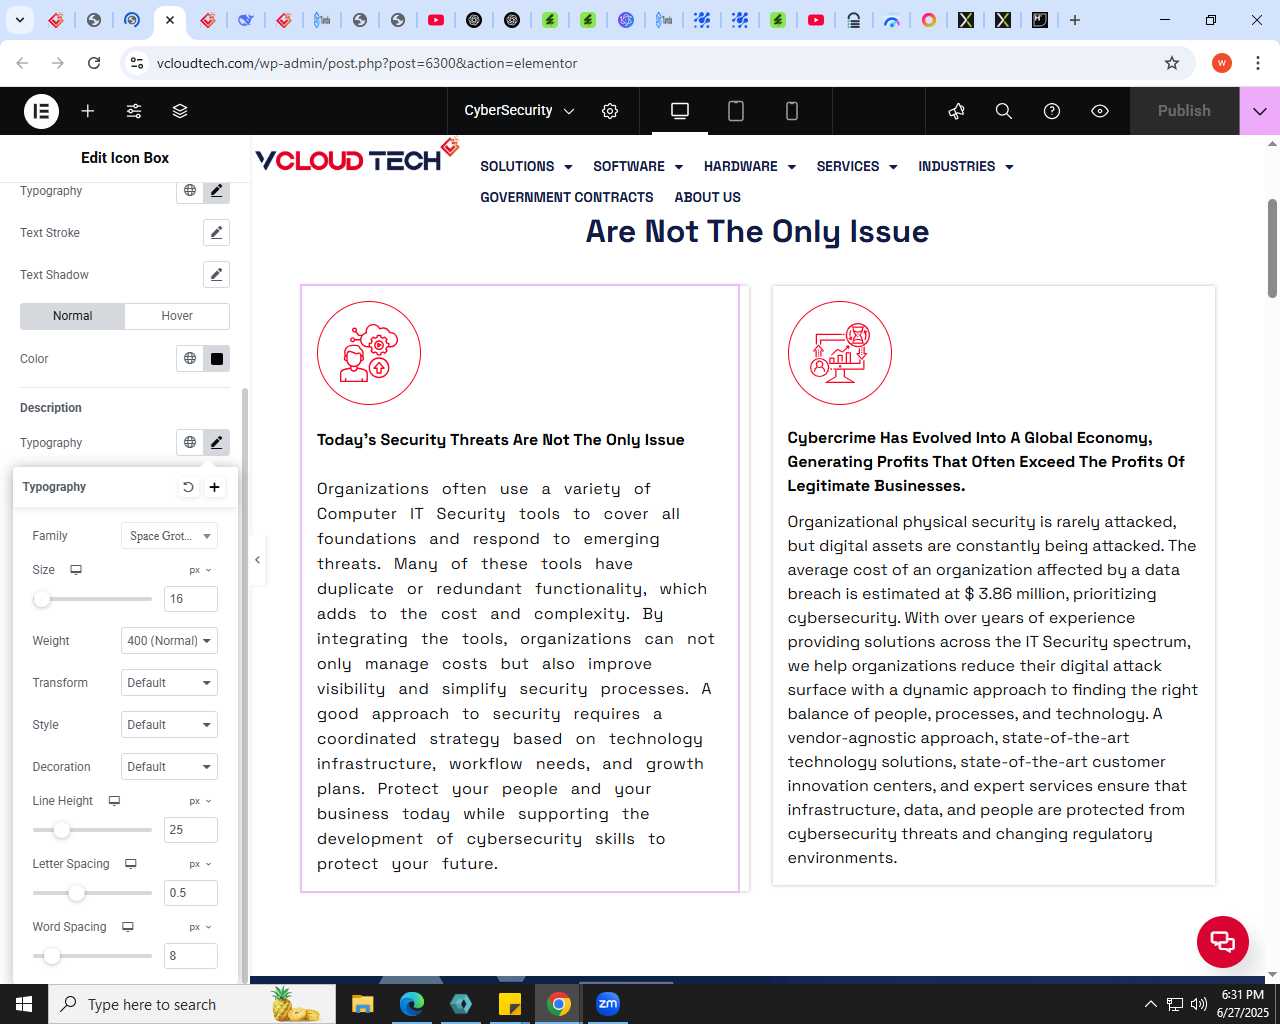Toggle responsive device icon beside Word Spacing
This screenshot has width=1280, height=1024.
click(128, 927)
